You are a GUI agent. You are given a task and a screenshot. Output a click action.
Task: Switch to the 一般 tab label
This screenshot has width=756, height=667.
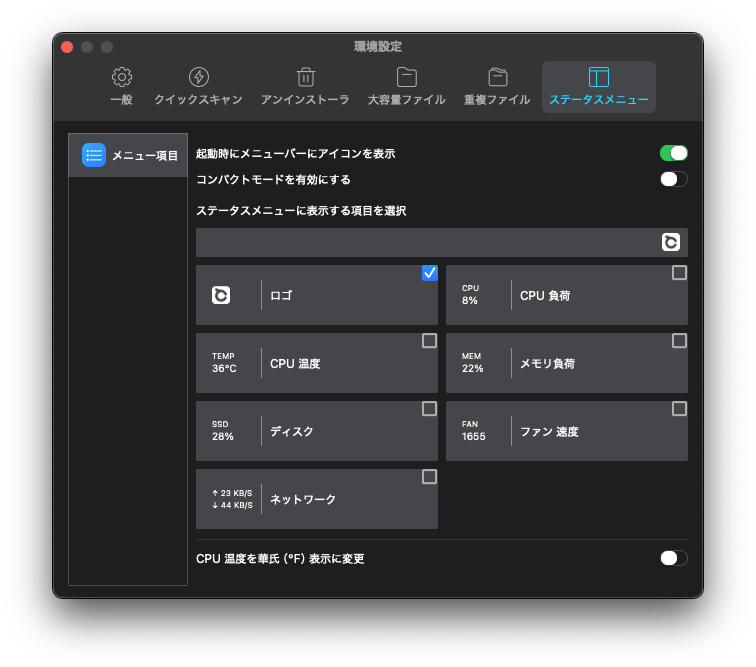click(x=122, y=100)
